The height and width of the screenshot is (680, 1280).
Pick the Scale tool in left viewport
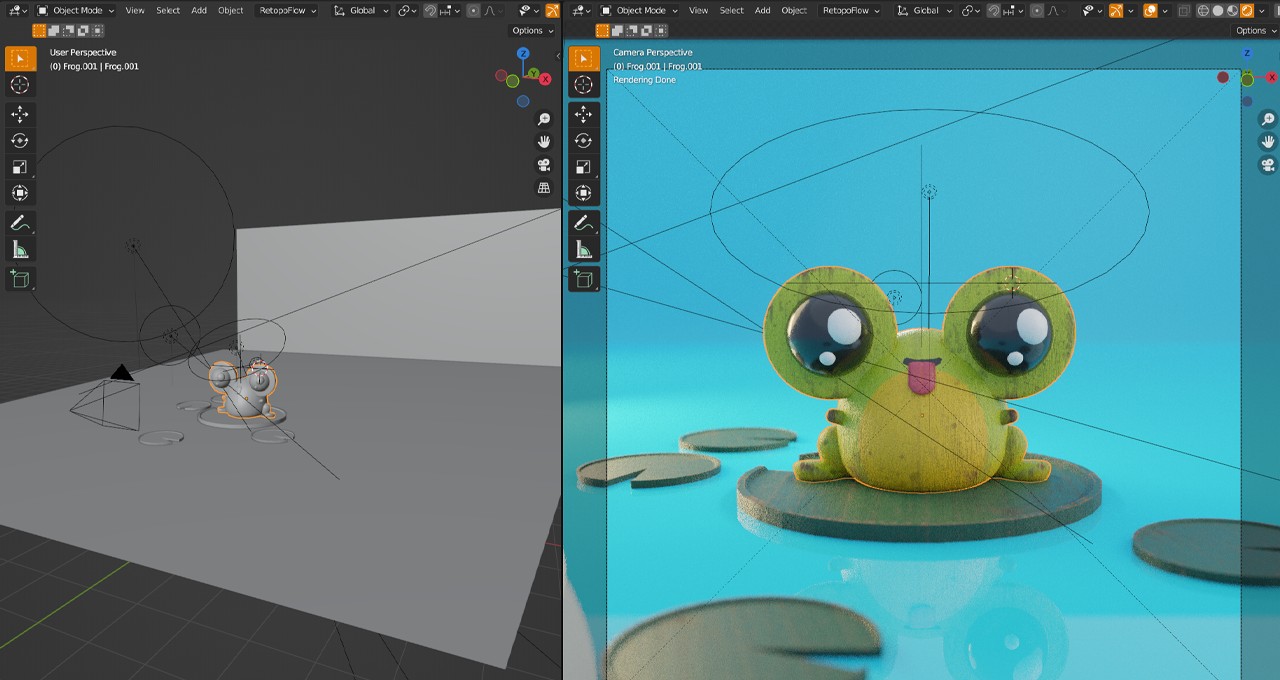tap(20, 167)
